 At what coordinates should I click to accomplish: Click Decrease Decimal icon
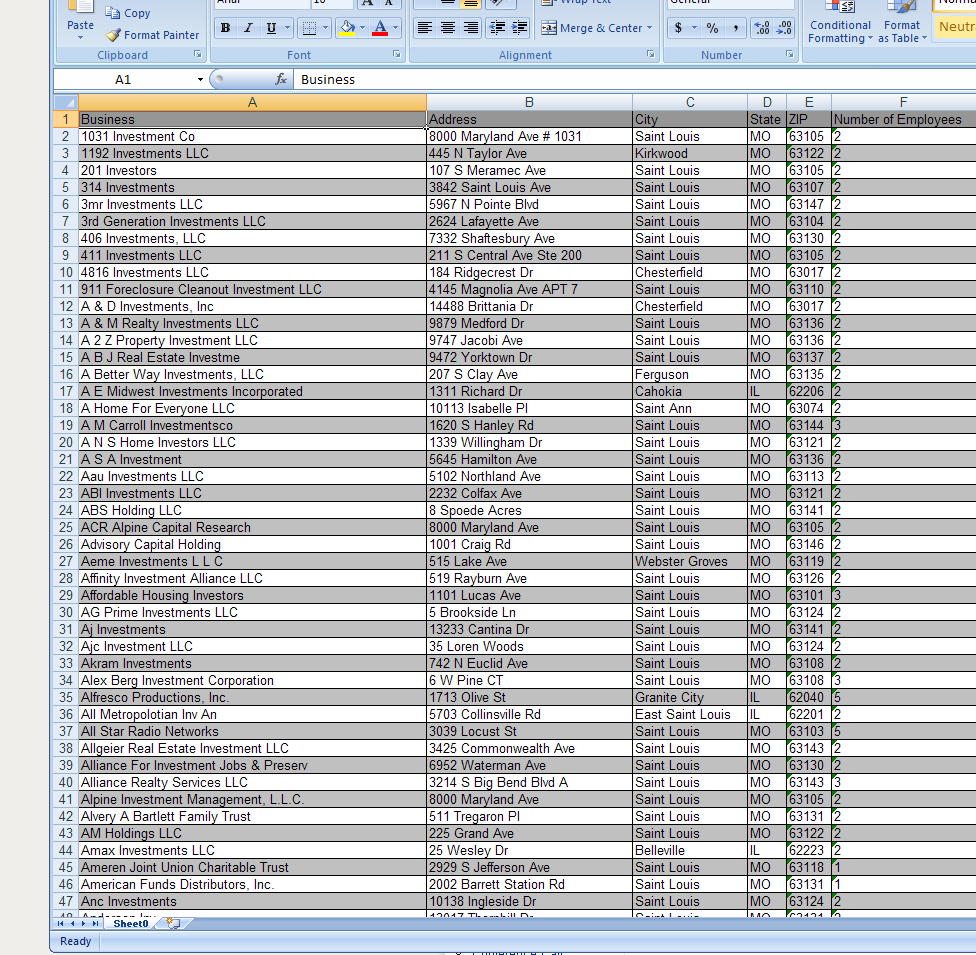(x=784, y=28)
